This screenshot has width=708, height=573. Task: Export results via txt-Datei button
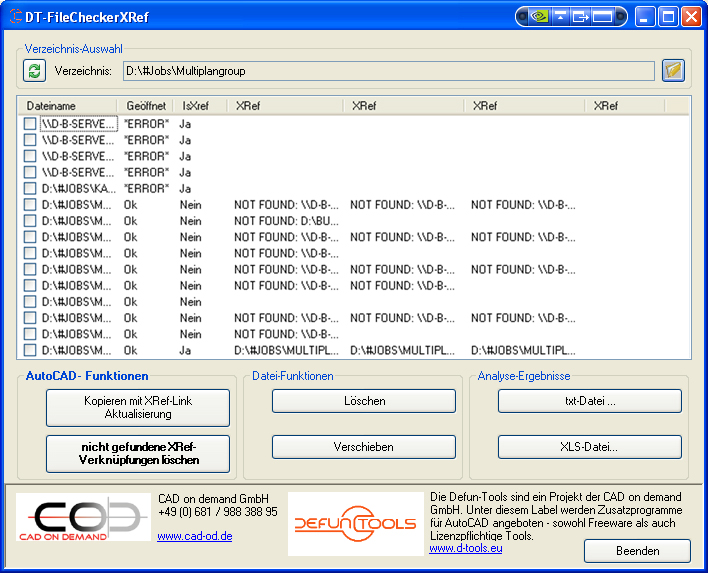click(x=590, y=401)
